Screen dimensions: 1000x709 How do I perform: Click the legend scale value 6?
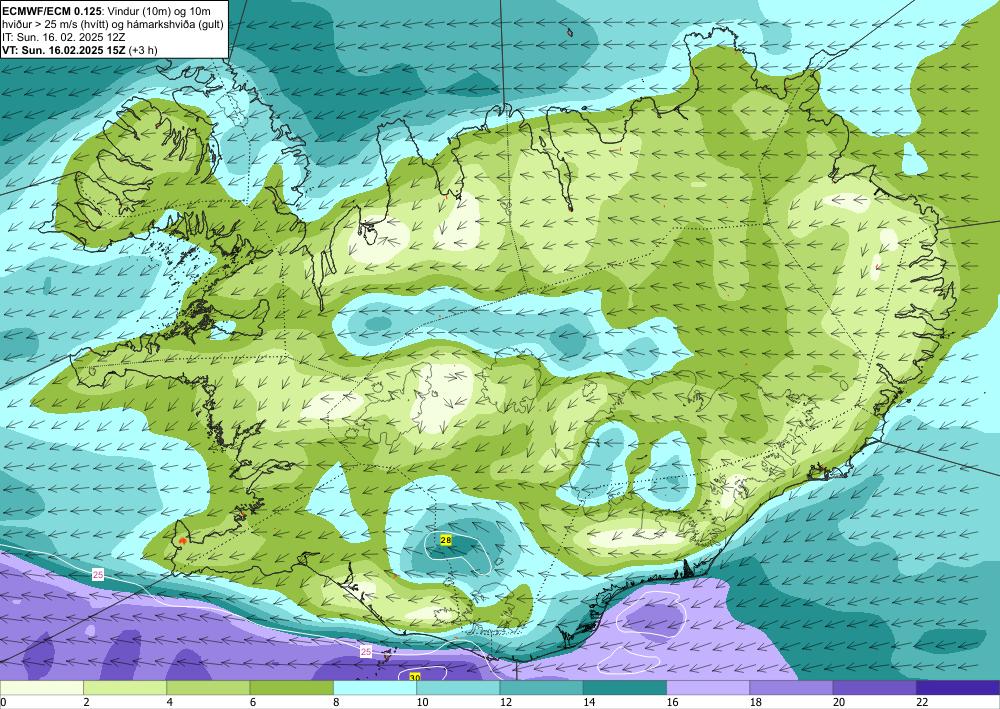point(253,702)
